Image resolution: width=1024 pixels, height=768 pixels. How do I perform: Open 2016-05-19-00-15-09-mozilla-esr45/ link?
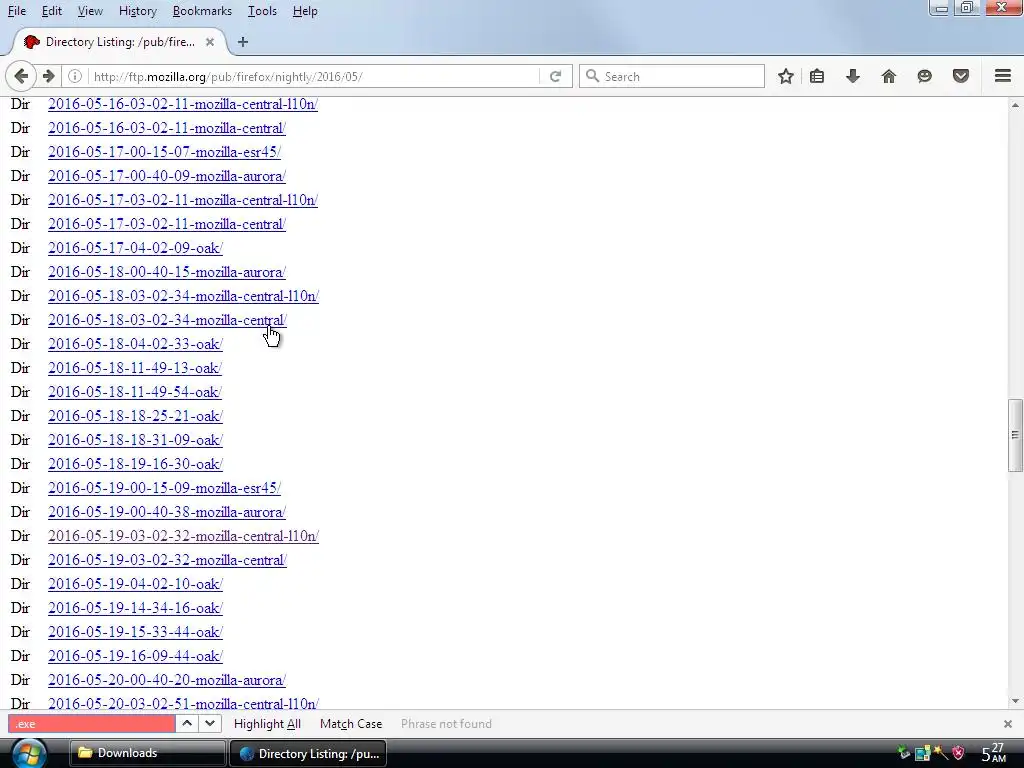click(x=165, y=488)
